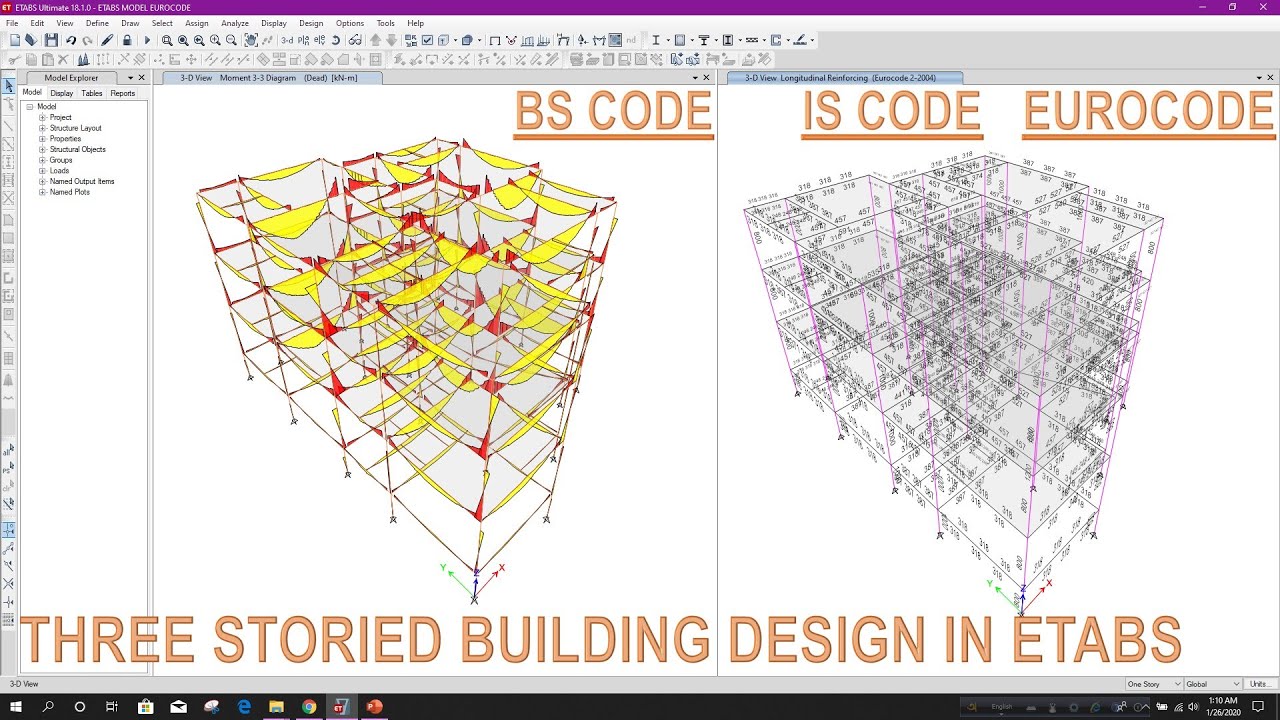Click the clock in the system tray
This screenshot has height=720, width=1280.
coord(1223,706)
